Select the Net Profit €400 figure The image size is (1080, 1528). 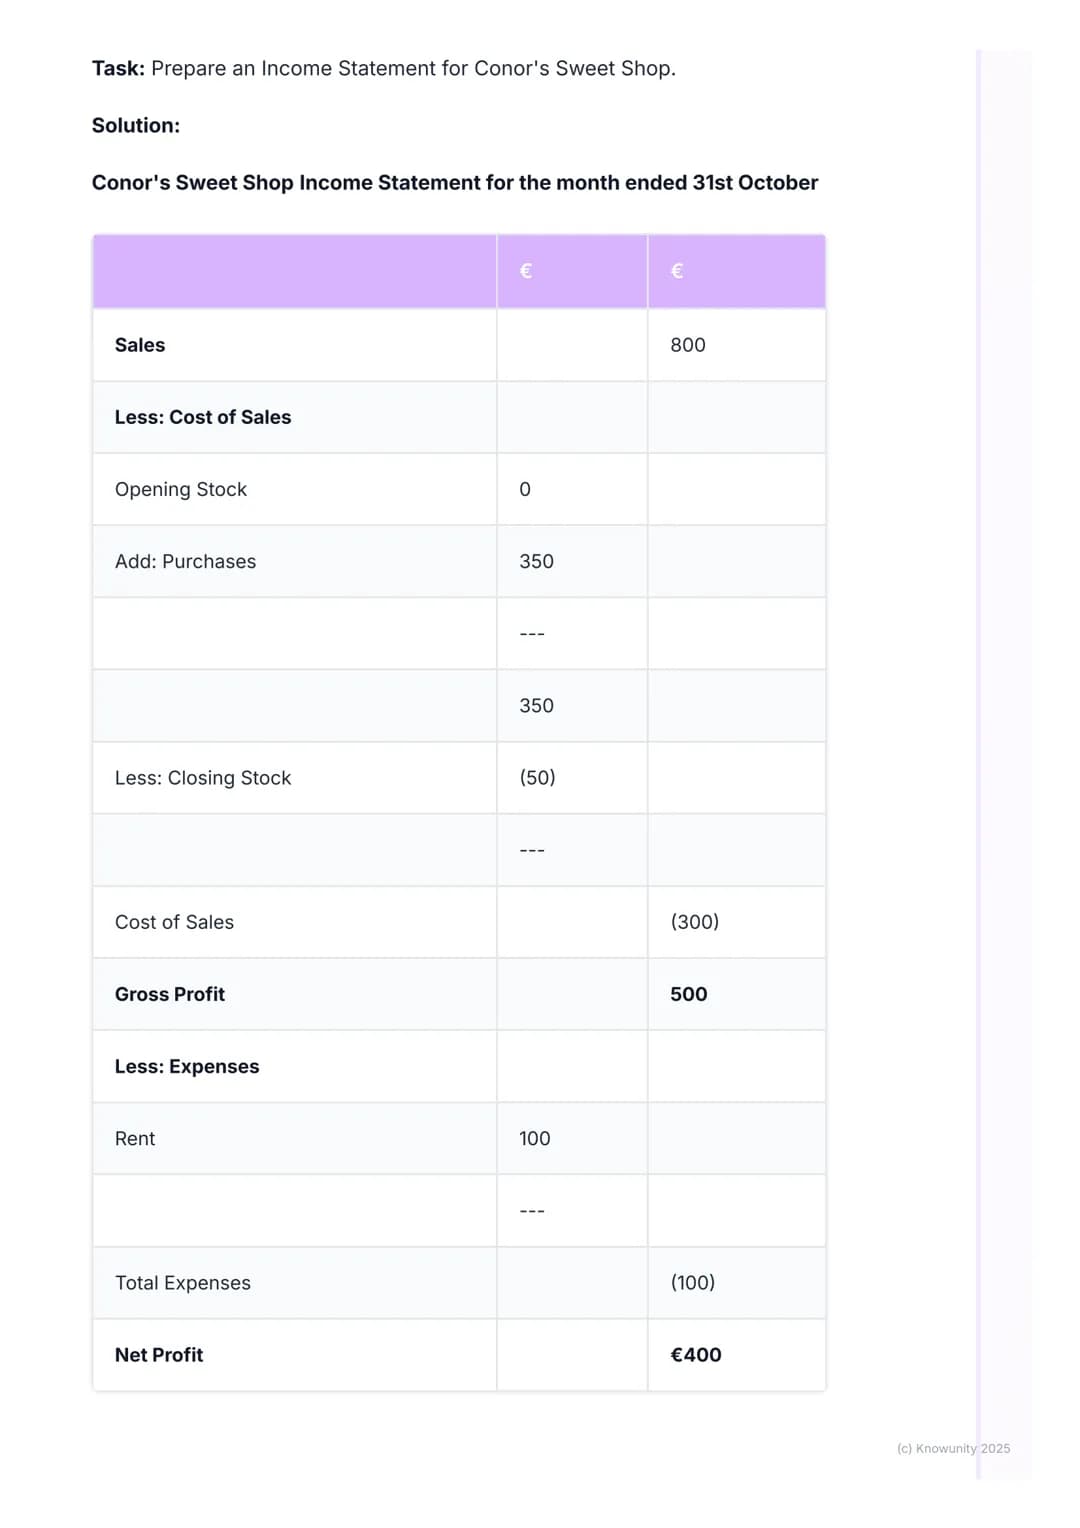point(696,1355)
